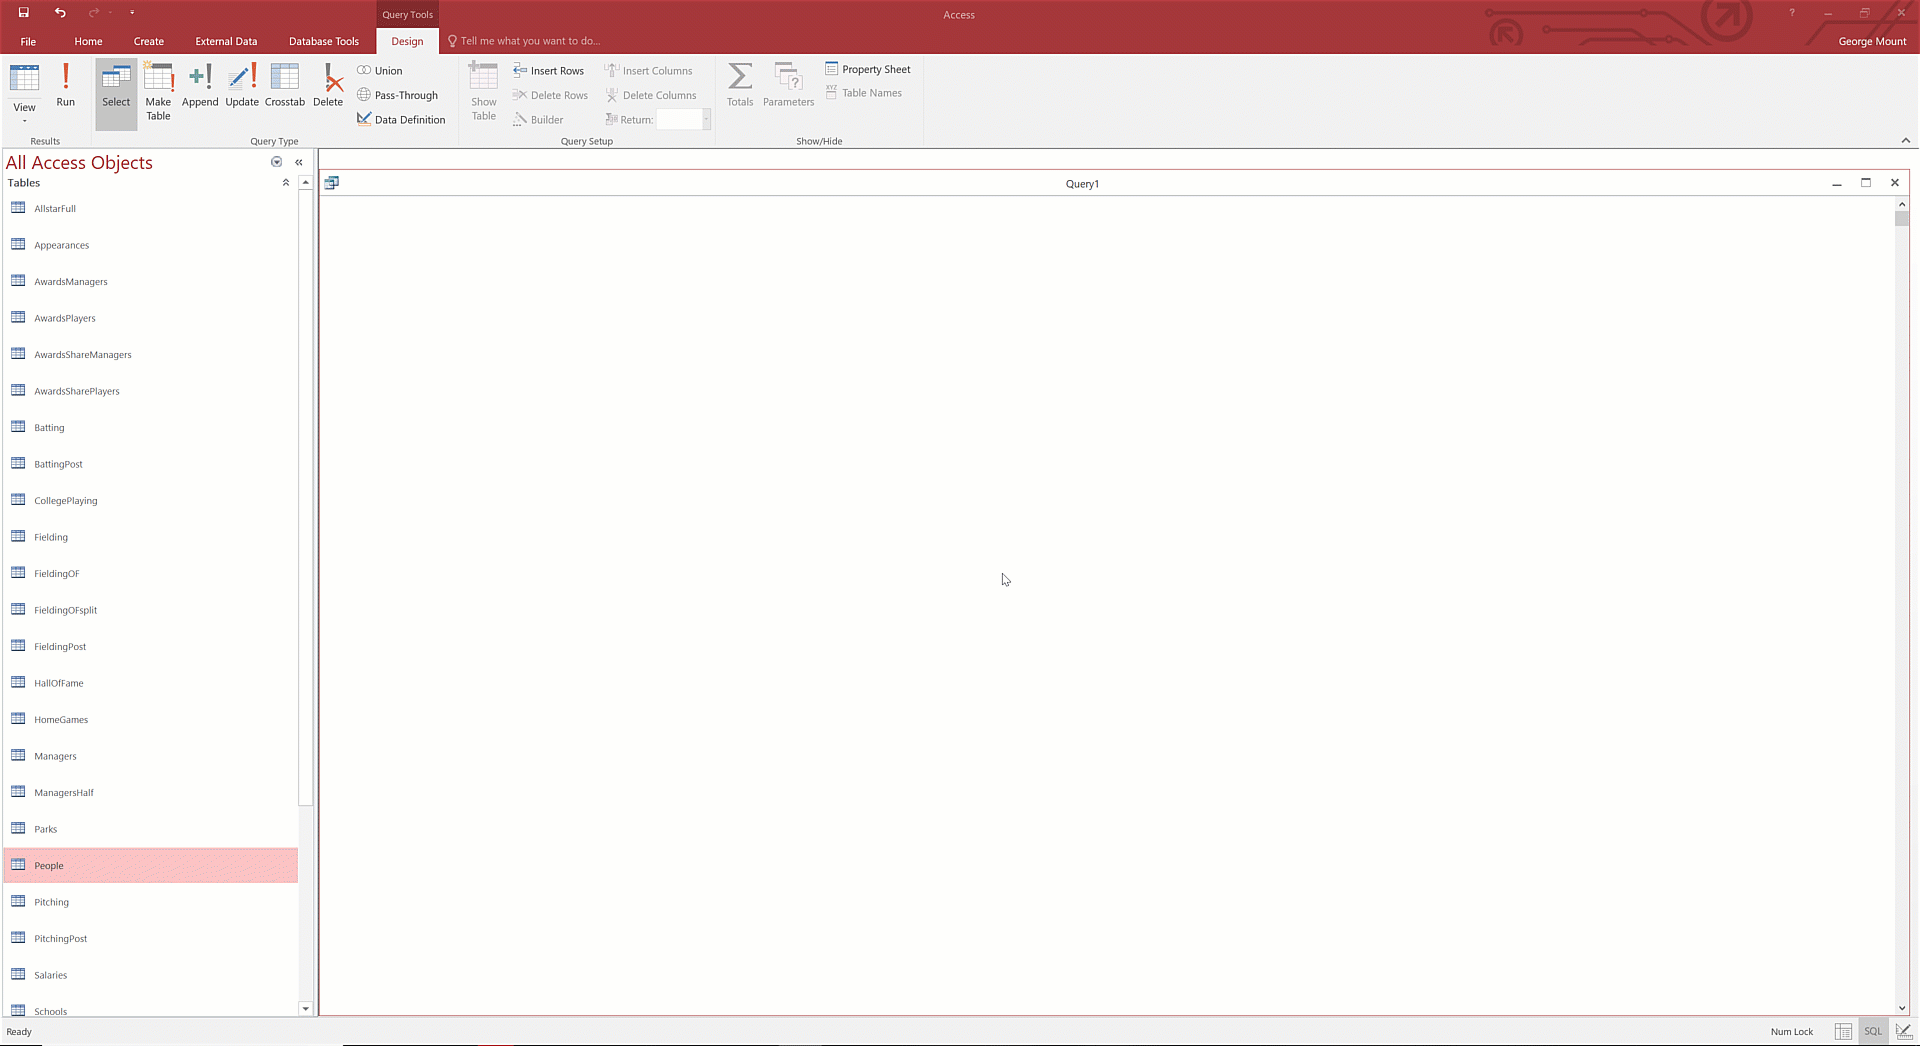Select the FieldingOFsplit table
The image size is (1920, 1046).
151,610
